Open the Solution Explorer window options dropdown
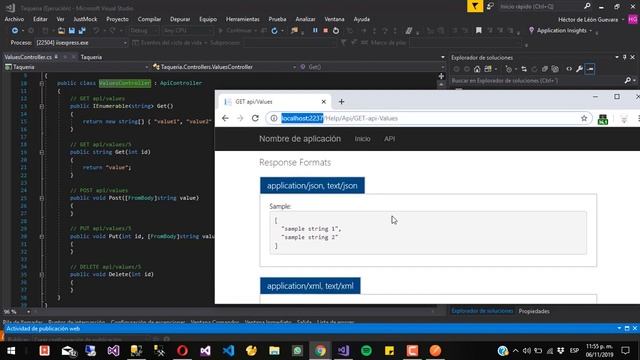The image size is (640, 360). coord(617,58)
